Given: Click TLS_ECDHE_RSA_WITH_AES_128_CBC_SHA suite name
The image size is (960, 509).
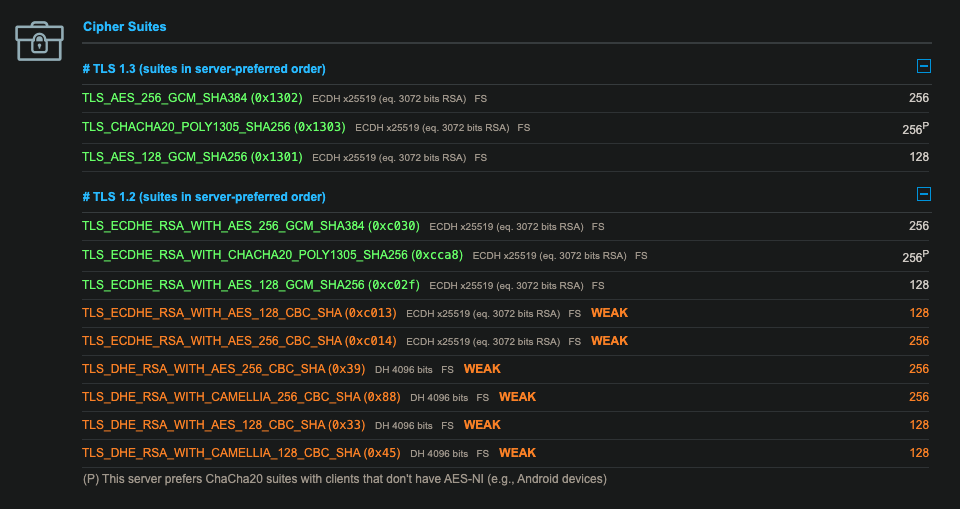Looking at the screenshot, I should coord(240,313).
